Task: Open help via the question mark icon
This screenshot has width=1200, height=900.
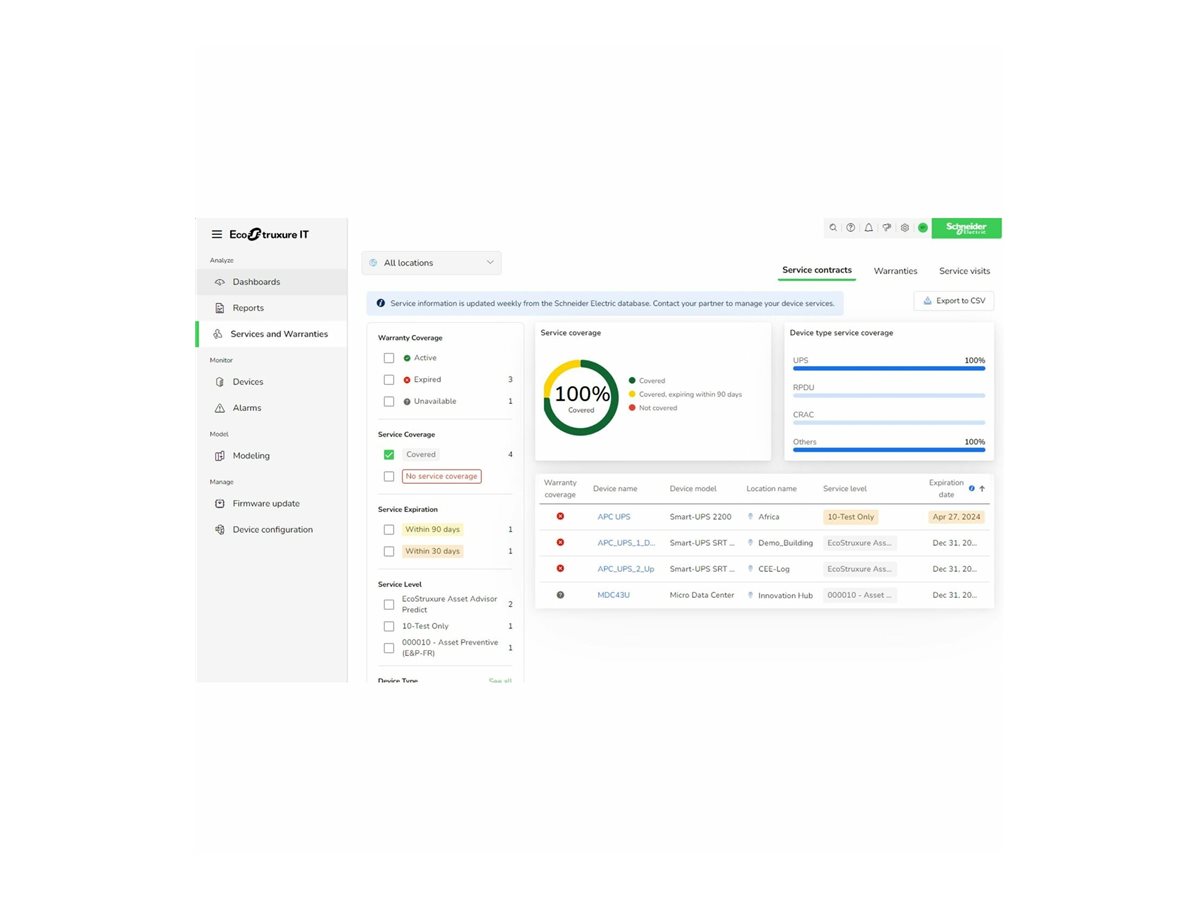Action: pyautogui.click(x=851, y=228)
